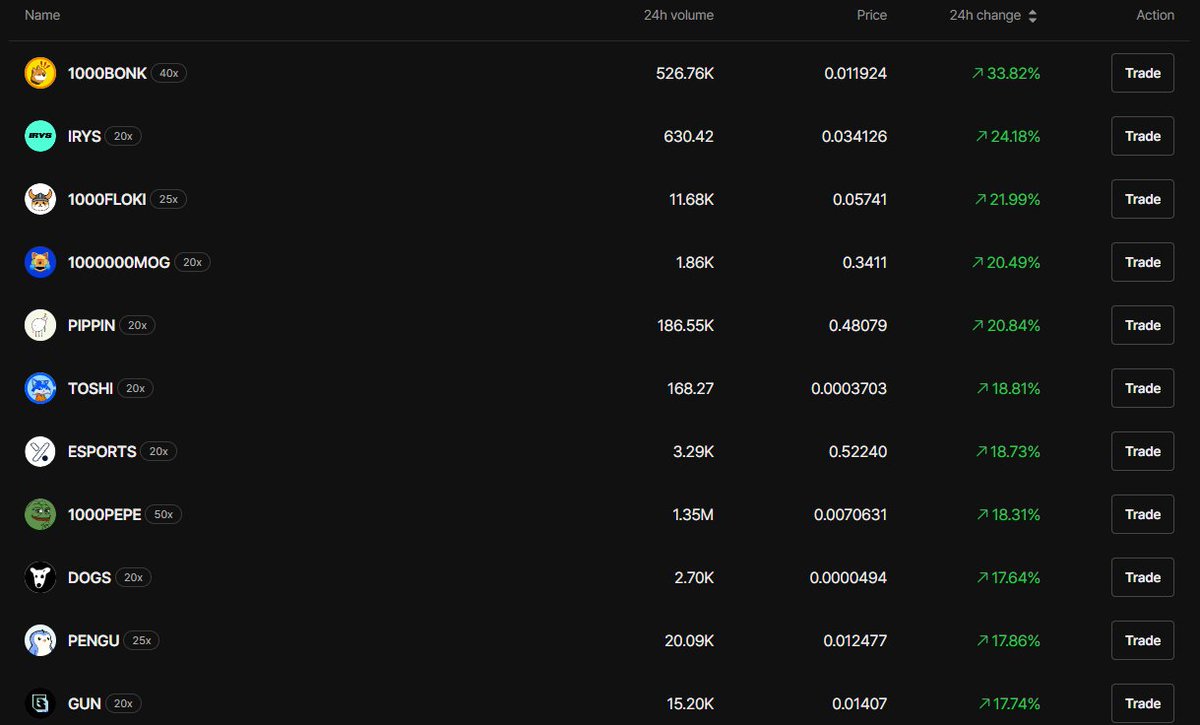Screen dimensions: 1200x725
Task: Select the ESPORTS pair name
Action: [102, 451]
